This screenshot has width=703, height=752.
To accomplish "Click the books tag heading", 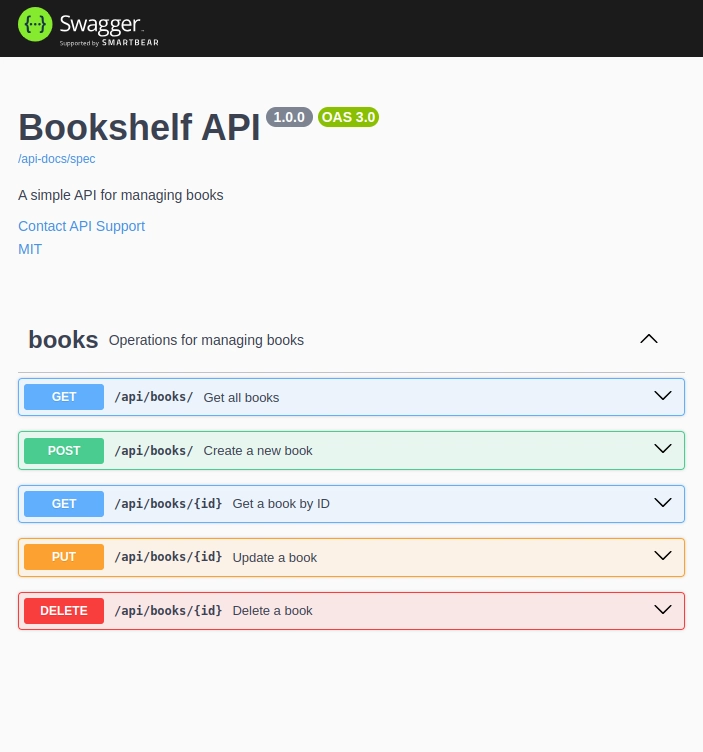I will pyautogui.click(x=63, y=340).
